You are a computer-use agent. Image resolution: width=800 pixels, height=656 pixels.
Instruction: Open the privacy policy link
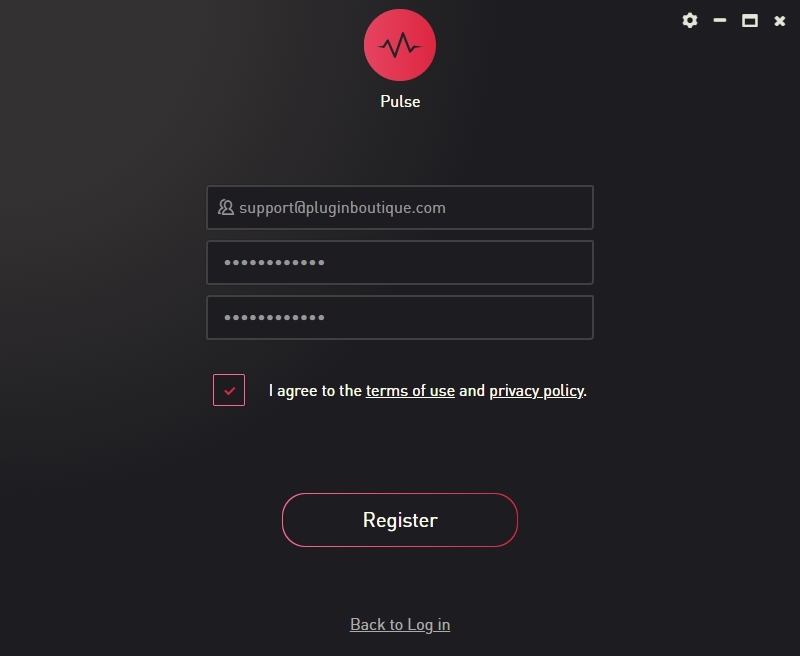(x=536, y=391)
